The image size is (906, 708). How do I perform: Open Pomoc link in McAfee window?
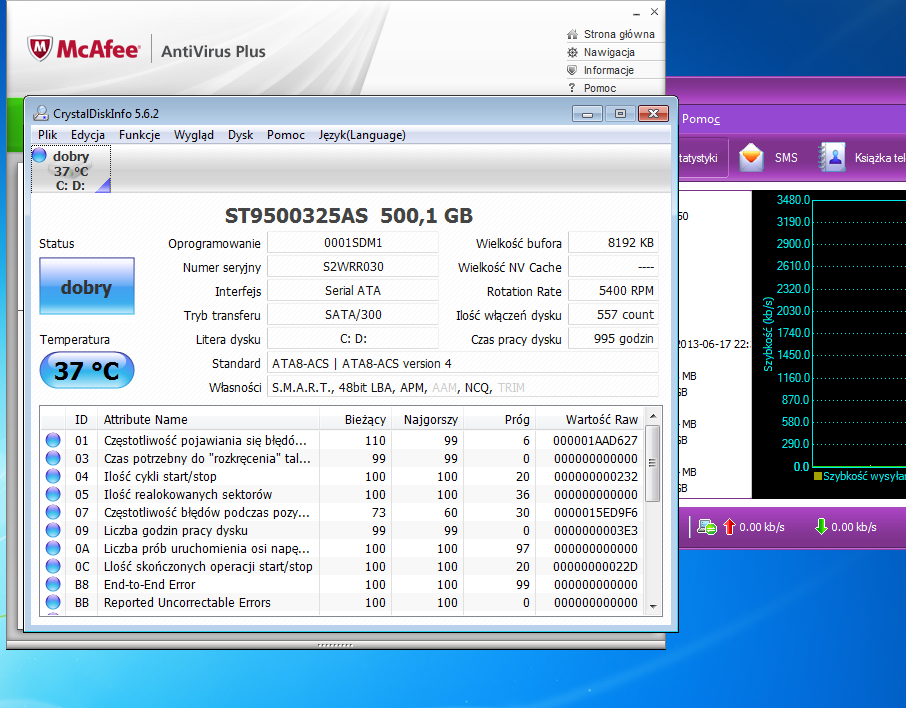click(x=600, y=88)
